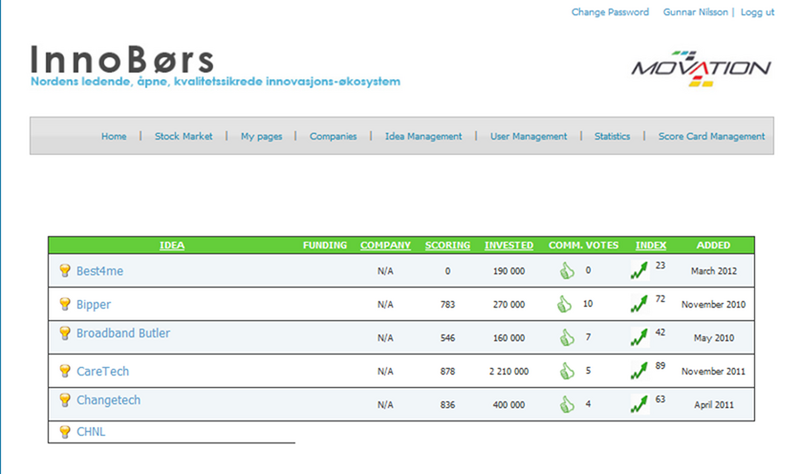This screenshot has width=800, height=474.
Task: Click the scoring value 836
Action: click(447, 405)
